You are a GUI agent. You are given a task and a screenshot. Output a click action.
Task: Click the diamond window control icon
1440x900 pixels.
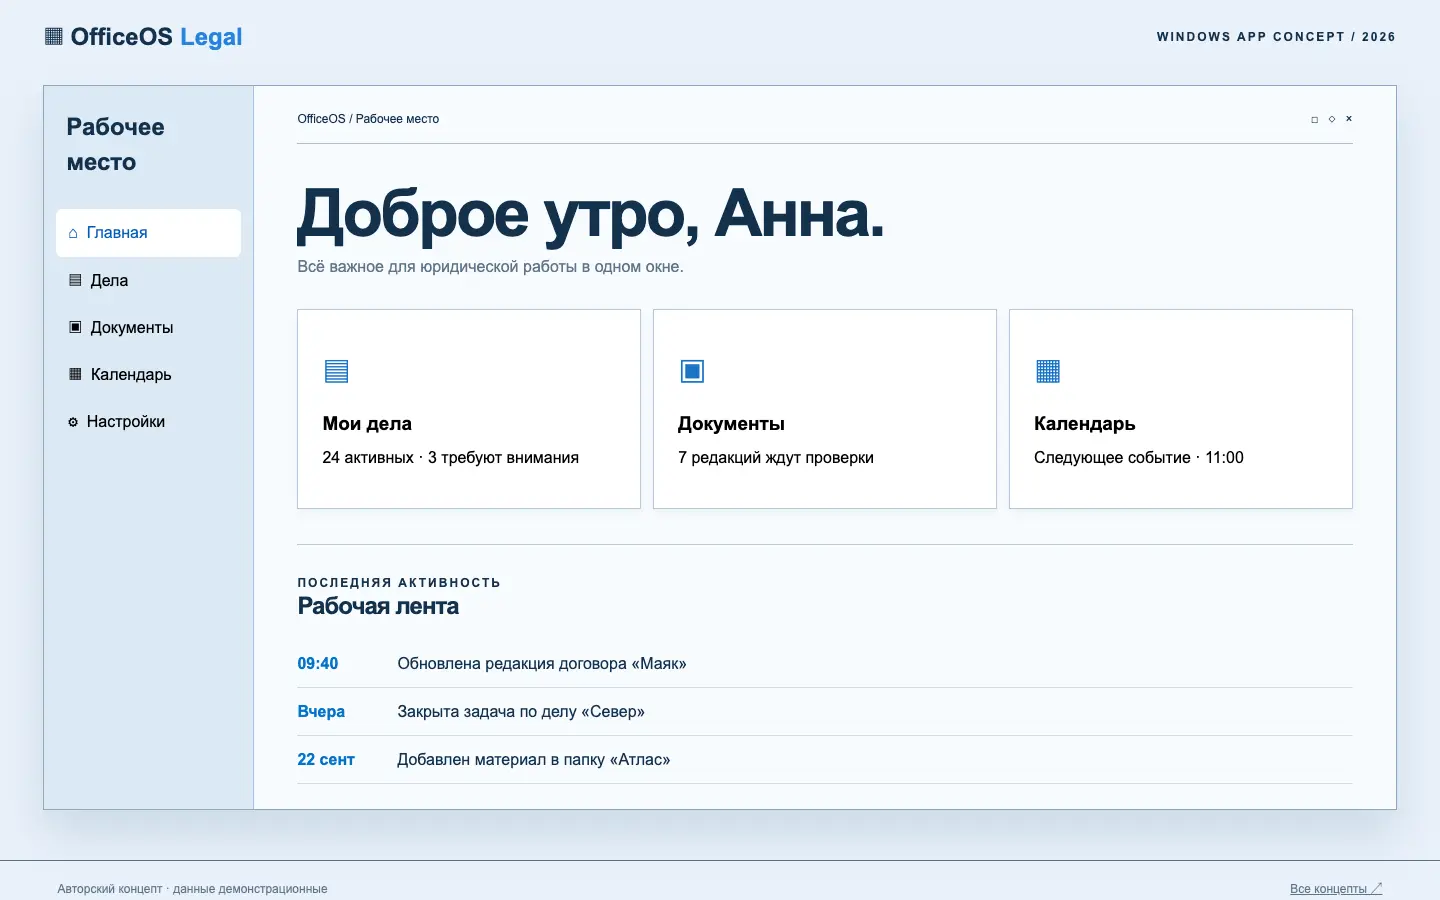[x=1332, y=119]
